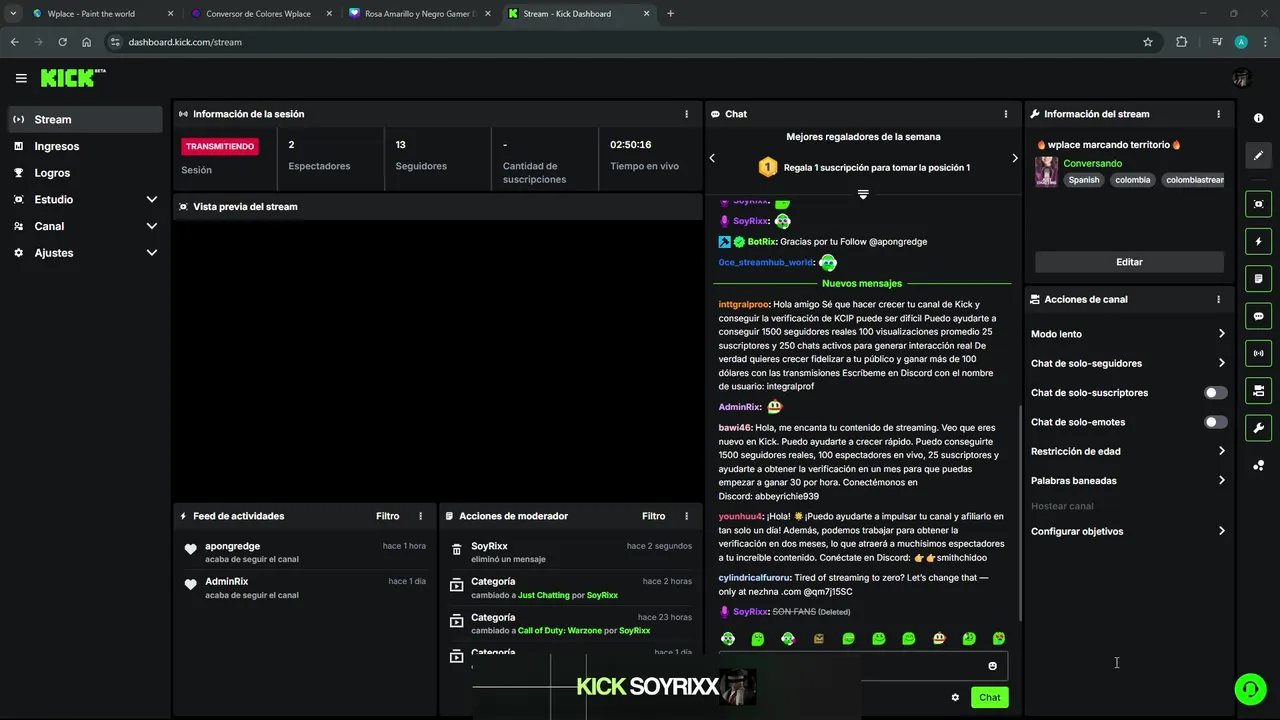Collapse the top gifters banner handle
Viewport: 1280px width, 720px height.
[x=863, y=194]
